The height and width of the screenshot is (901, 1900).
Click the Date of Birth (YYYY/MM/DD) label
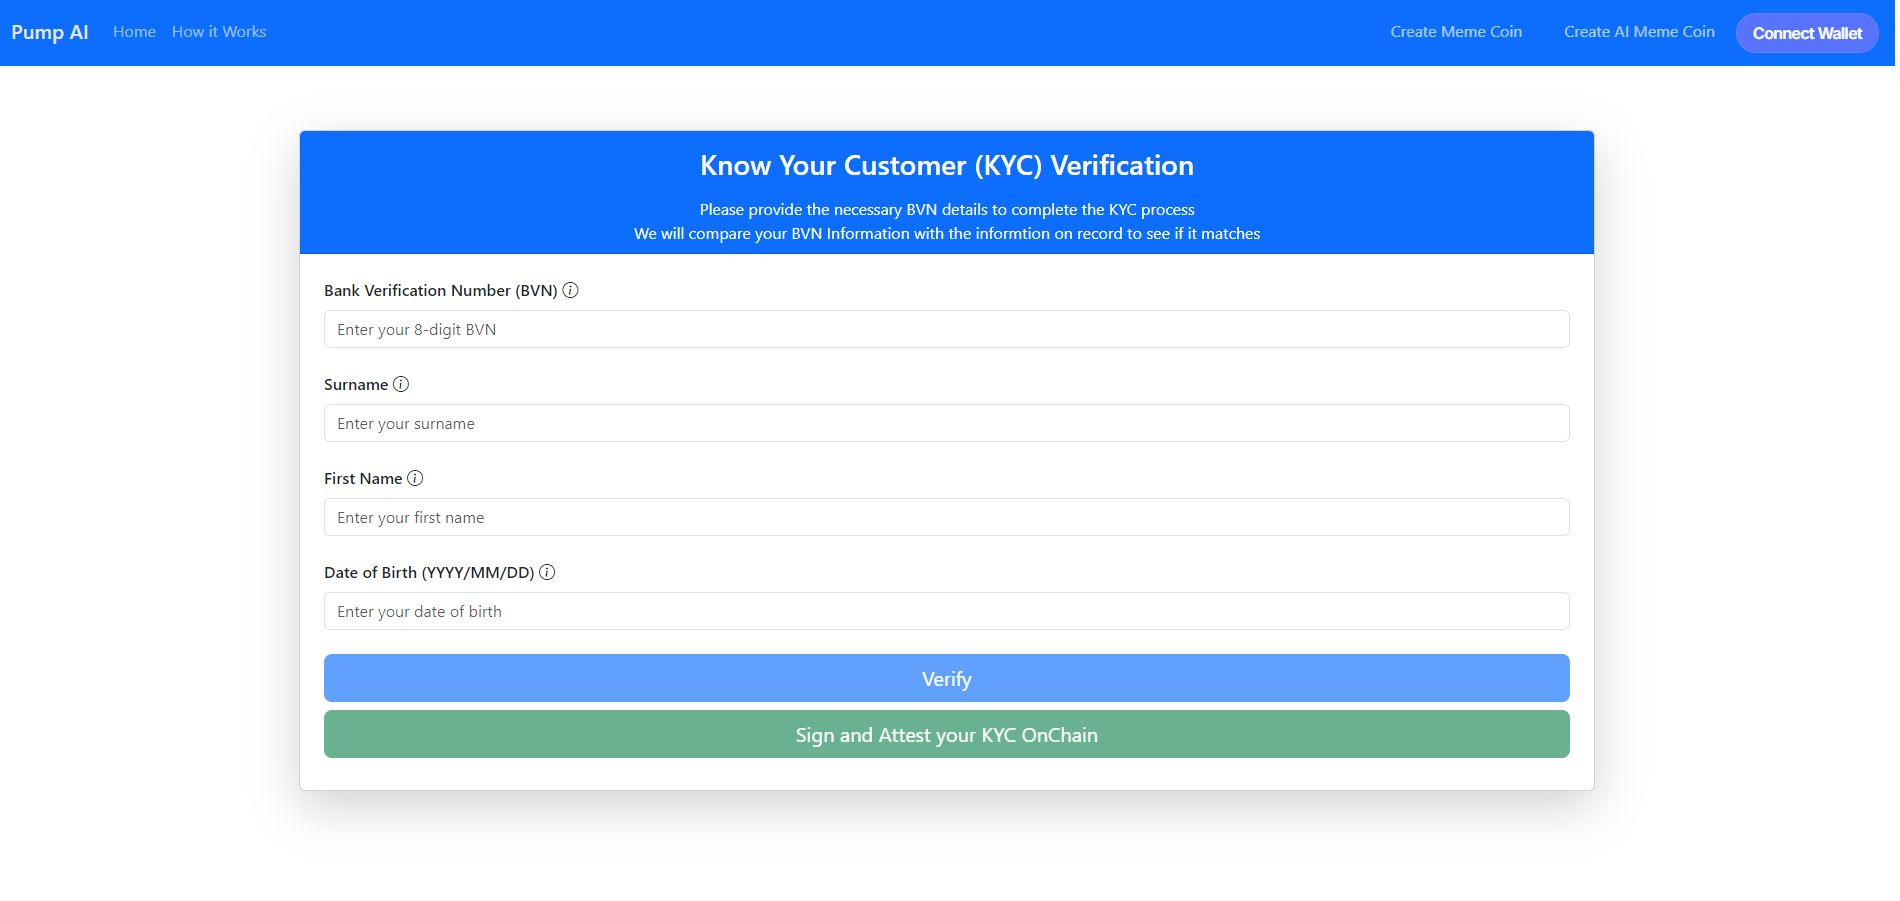[x=429, y=572]
